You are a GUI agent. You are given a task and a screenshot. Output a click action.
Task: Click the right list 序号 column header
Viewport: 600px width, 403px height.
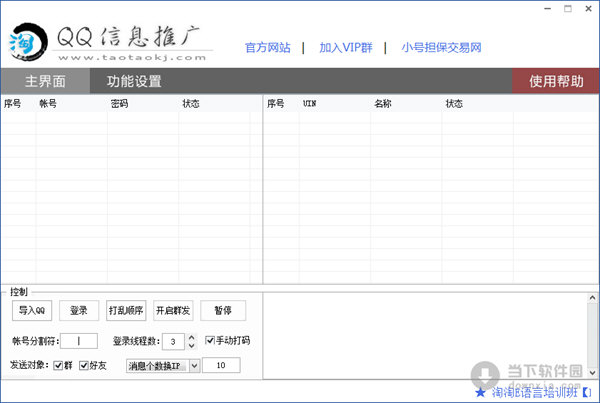(x=281, y=103)
